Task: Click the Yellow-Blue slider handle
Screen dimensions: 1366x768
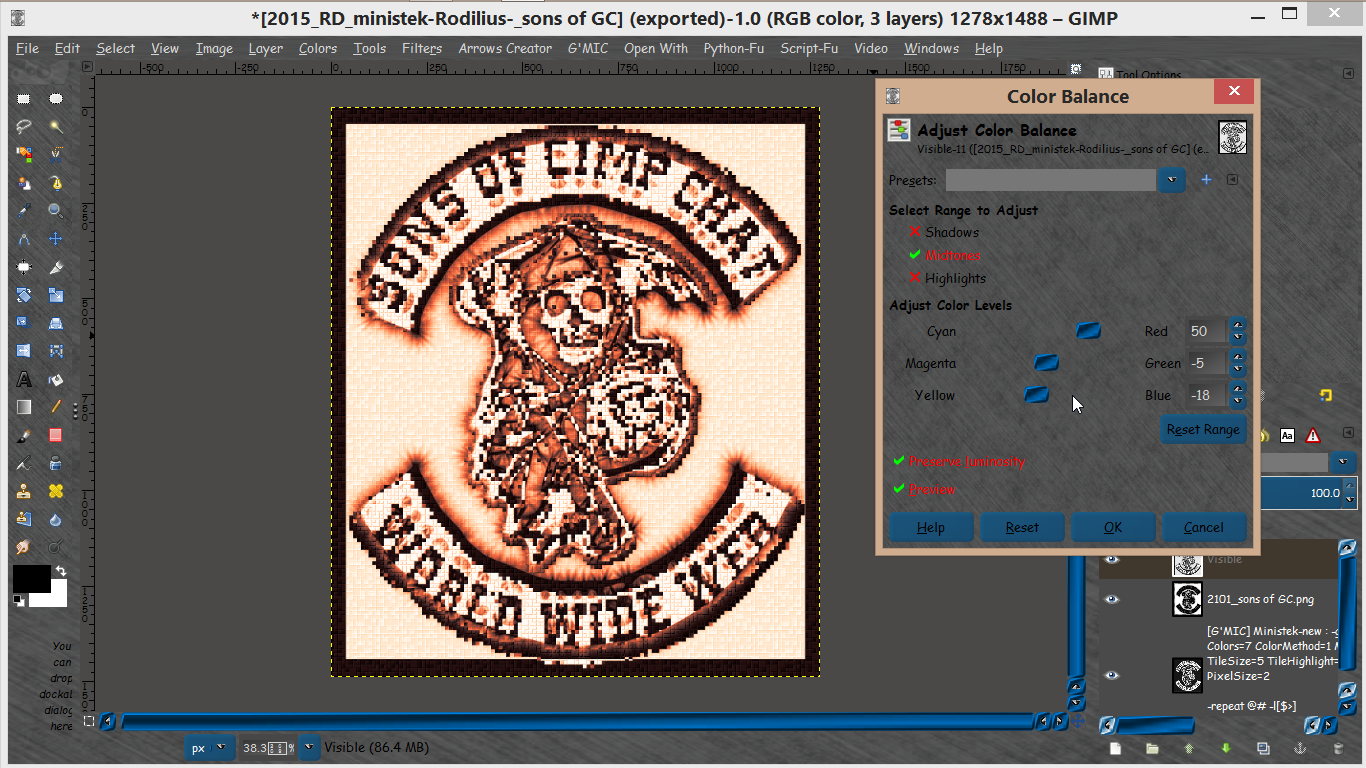Action: tap(1037, 395)
